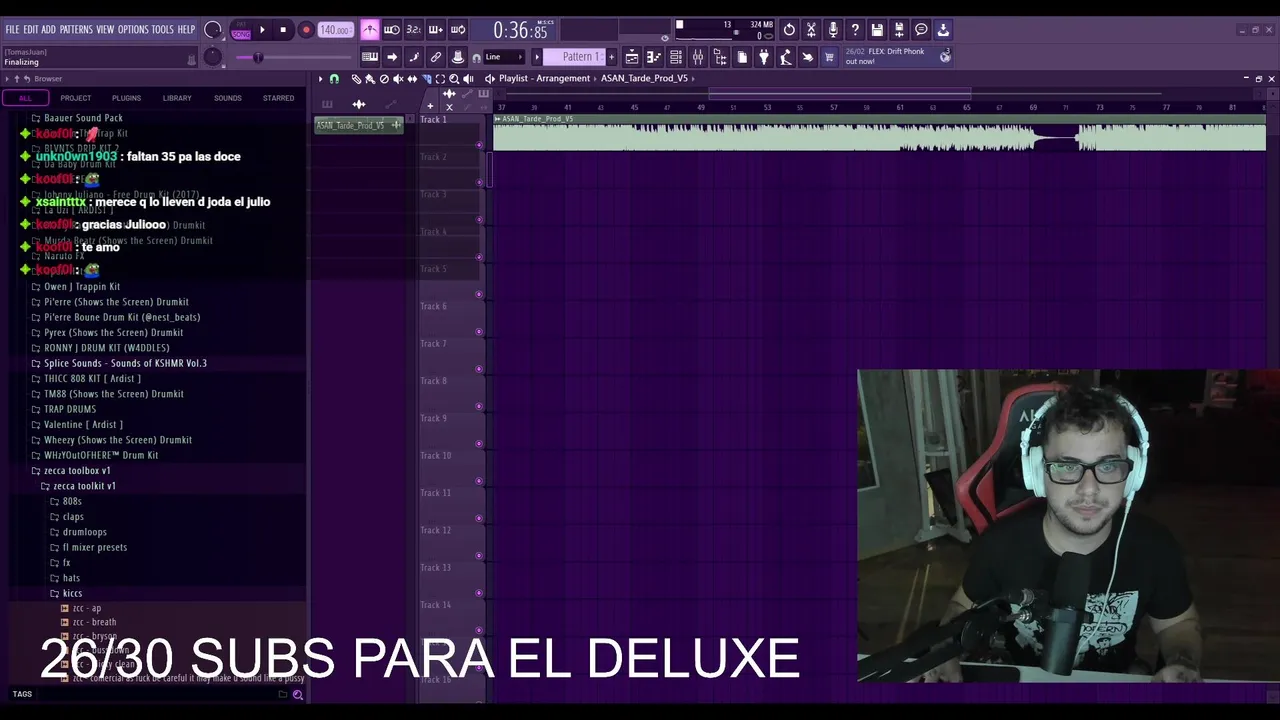This screenshot has width=1280, height=720.
Task: Toggle the 3-2-1 countdown before recording
Action: point(414,30)
